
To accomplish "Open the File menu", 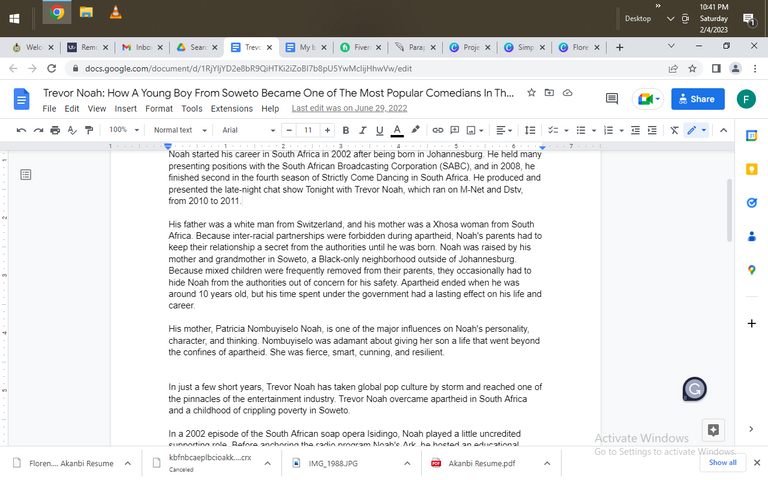I will point(49,109).
